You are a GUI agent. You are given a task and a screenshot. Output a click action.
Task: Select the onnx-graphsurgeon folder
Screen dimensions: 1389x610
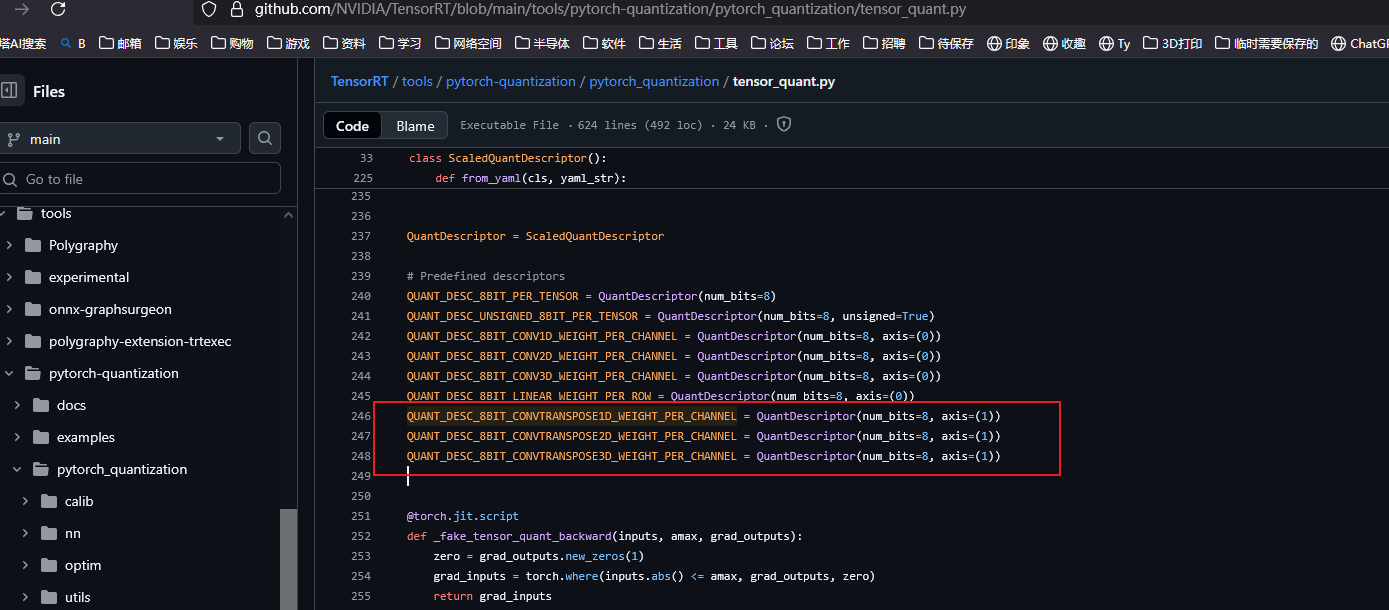110,309
